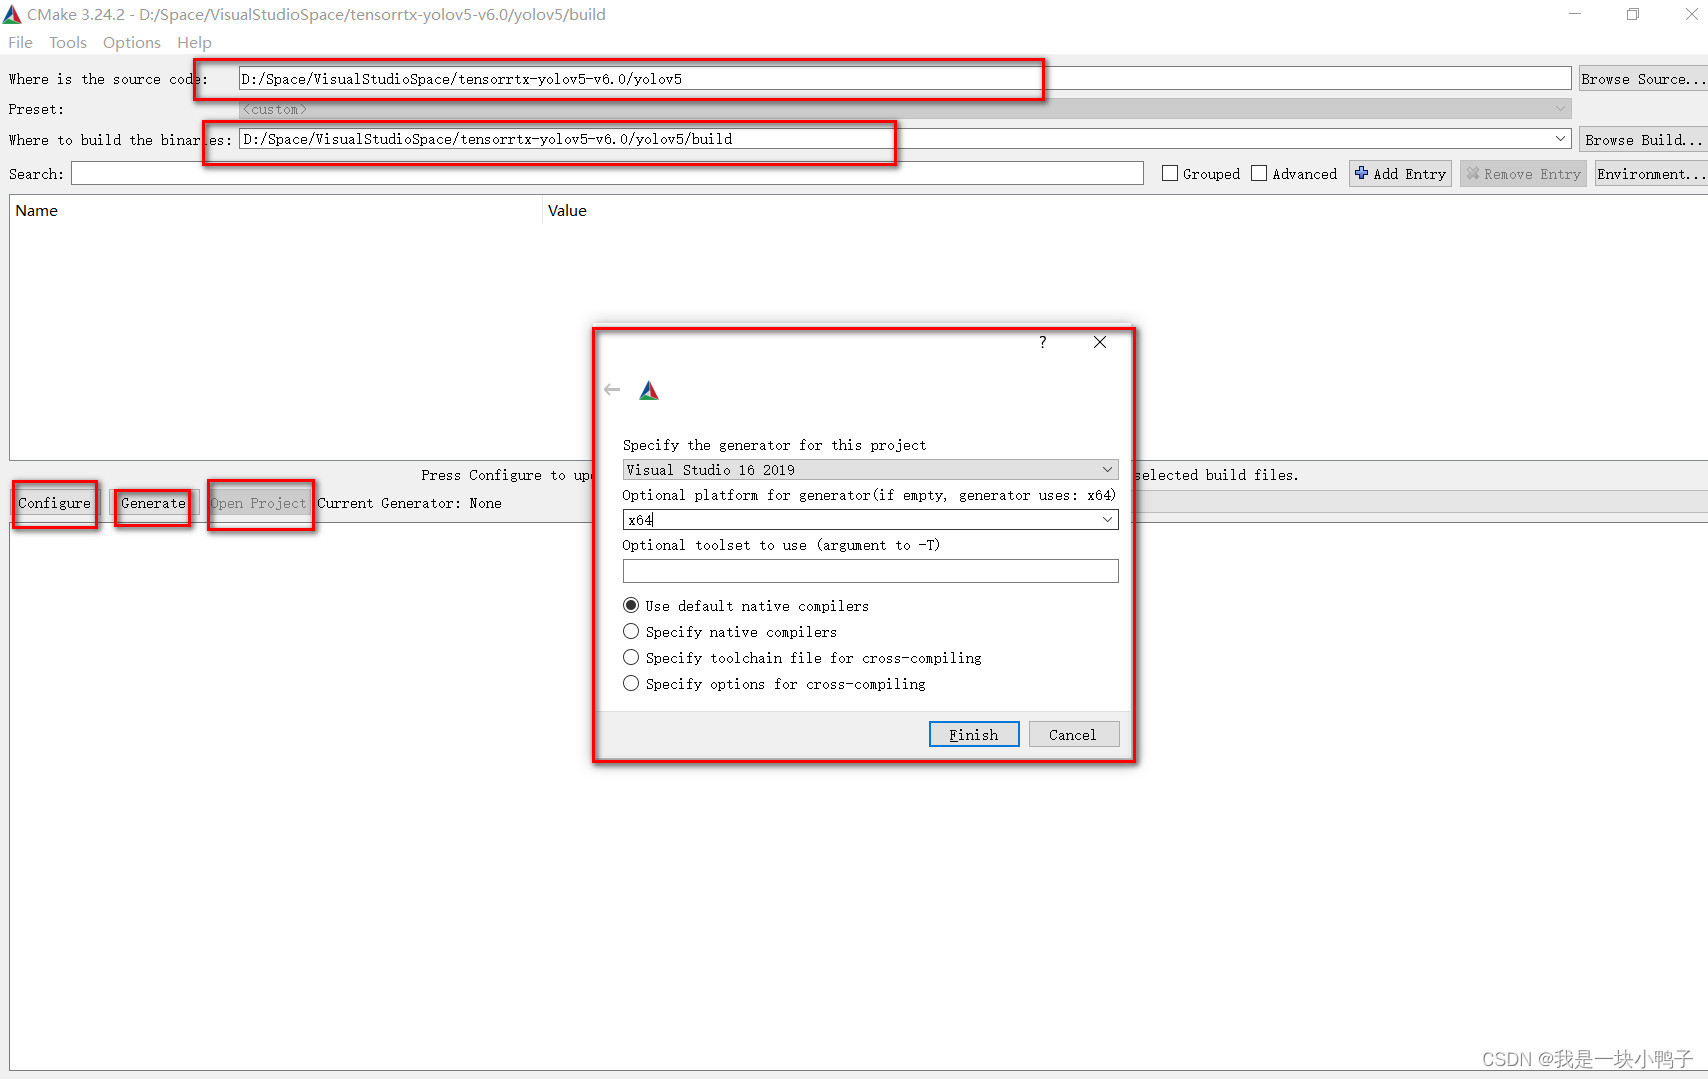Image resolution: width=1708 pixels, height=1079 pixels.
Task: Expand the build binaries path dropdown arrow
Action: click(1560, 139)
